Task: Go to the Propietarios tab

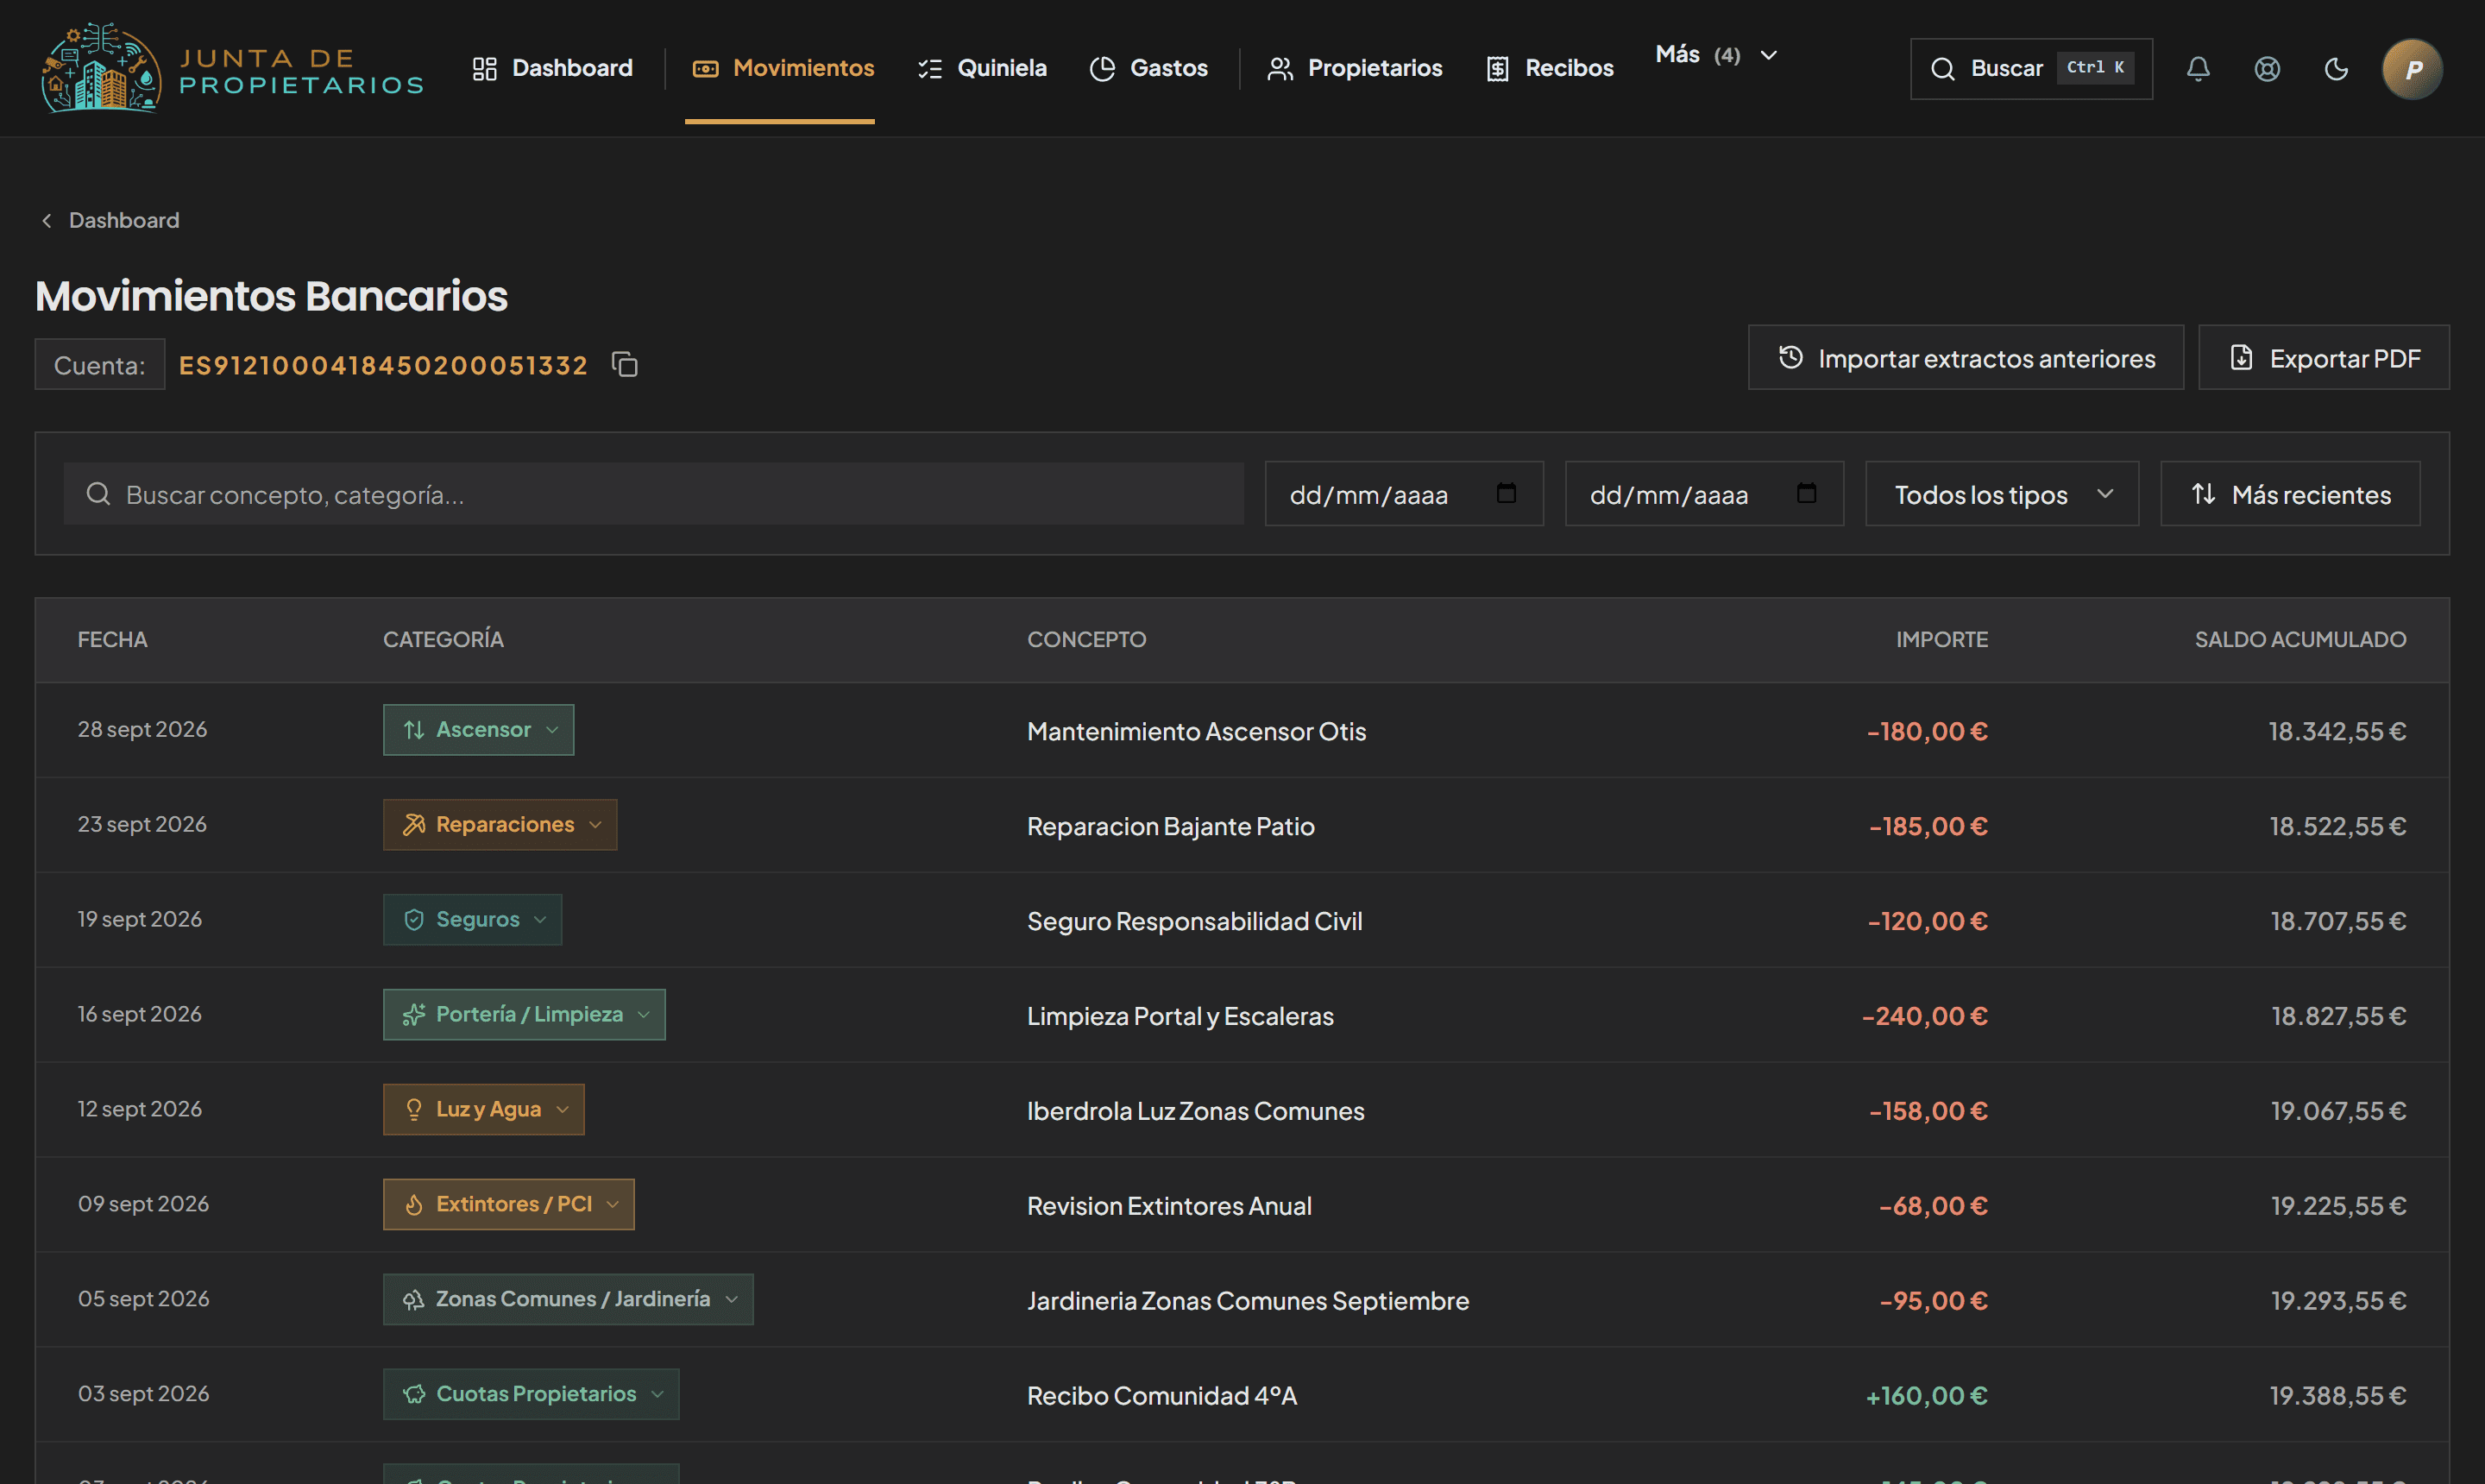Action: (x=1355, y=68)
